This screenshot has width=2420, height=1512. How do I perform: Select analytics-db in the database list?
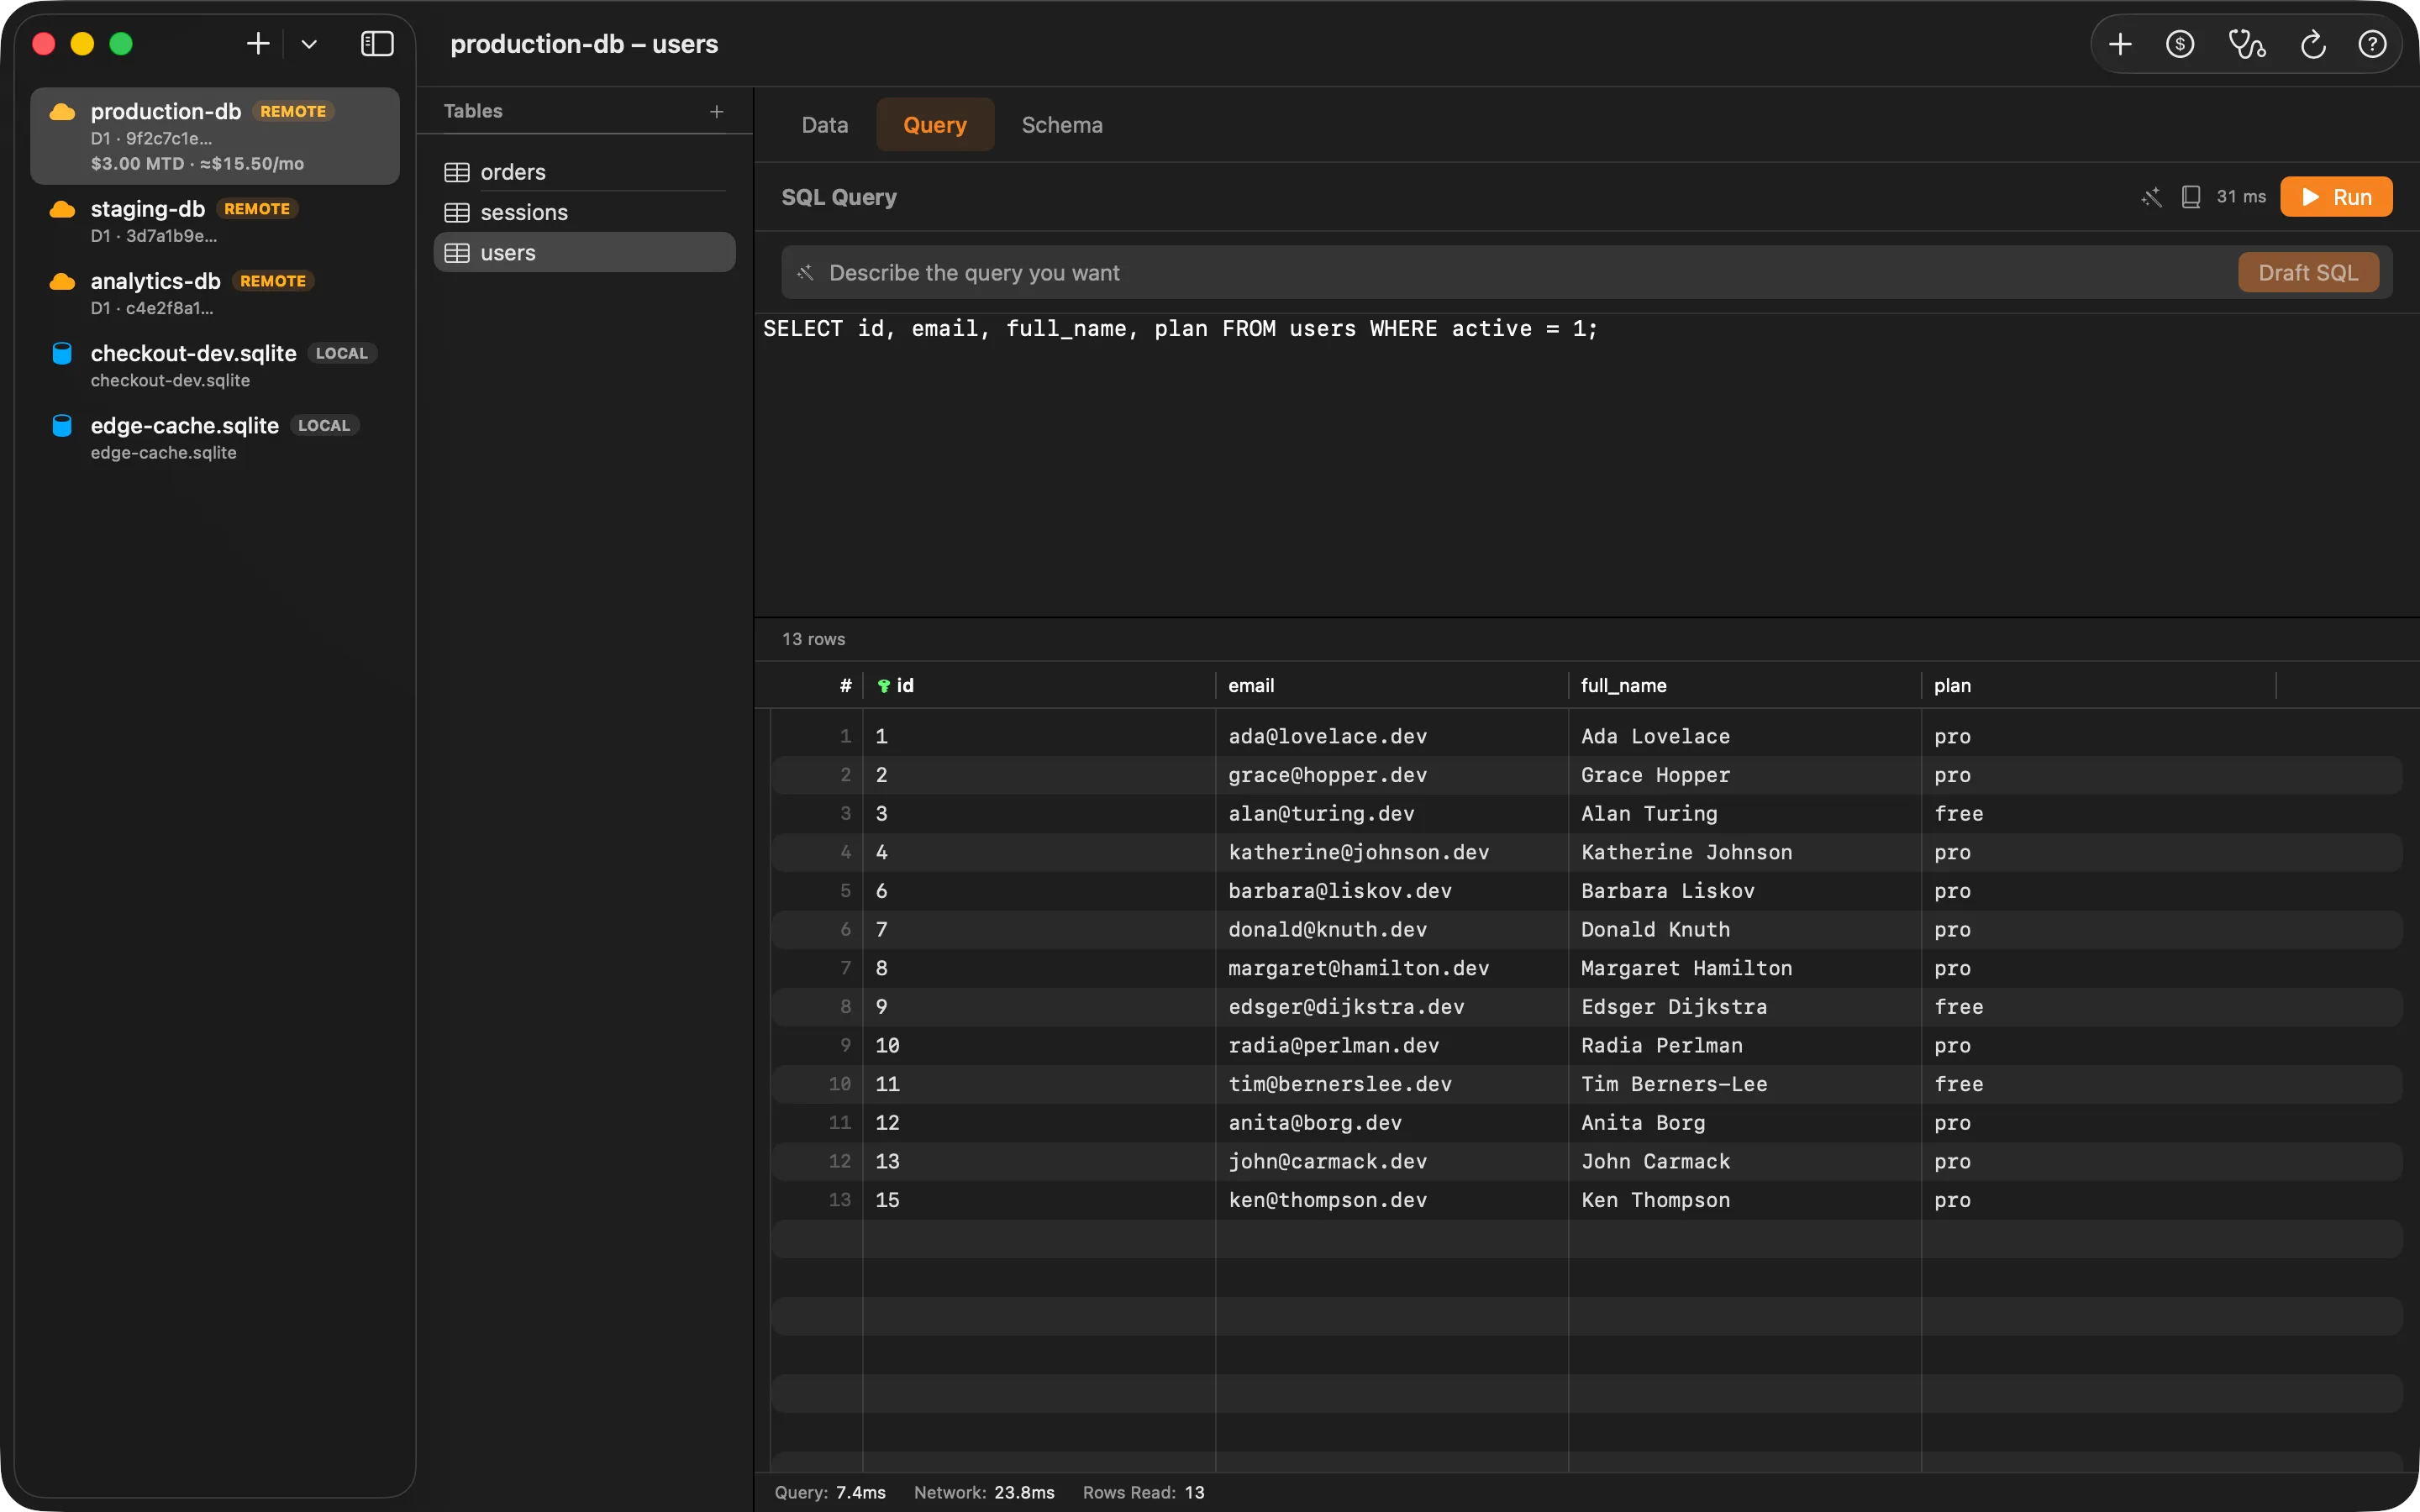point(215,293)
